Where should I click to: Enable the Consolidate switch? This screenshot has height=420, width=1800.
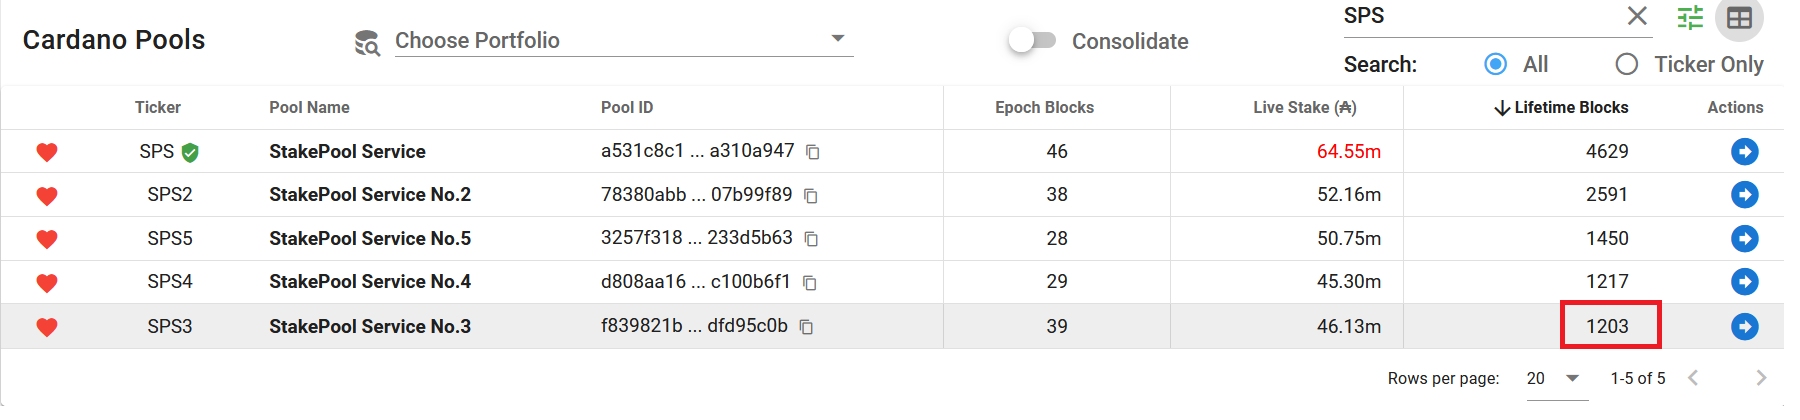(1032, 41)
